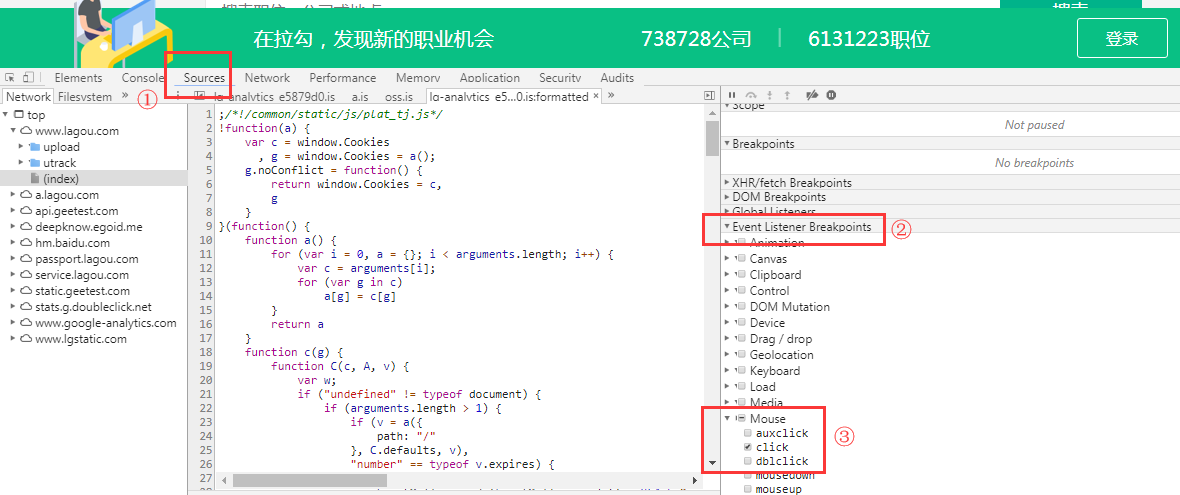The image size is (1180, 495).
Task: Click the horizontal scrollbar right arrow
Action: click(x=695, y=480)
